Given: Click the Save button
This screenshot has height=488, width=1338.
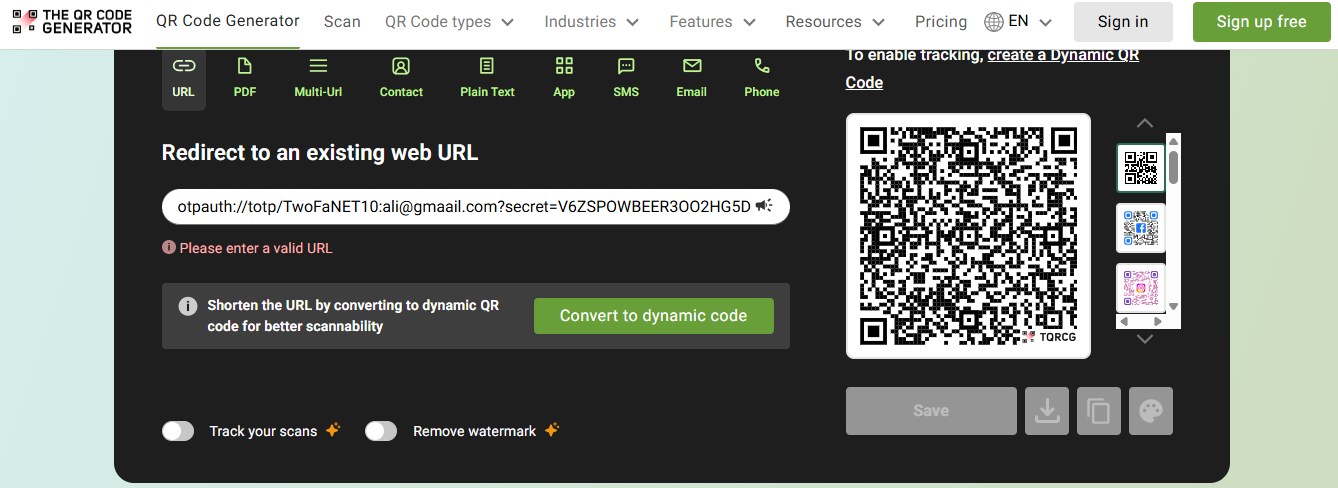Looking at the screenshot, I should pos(931,411).
